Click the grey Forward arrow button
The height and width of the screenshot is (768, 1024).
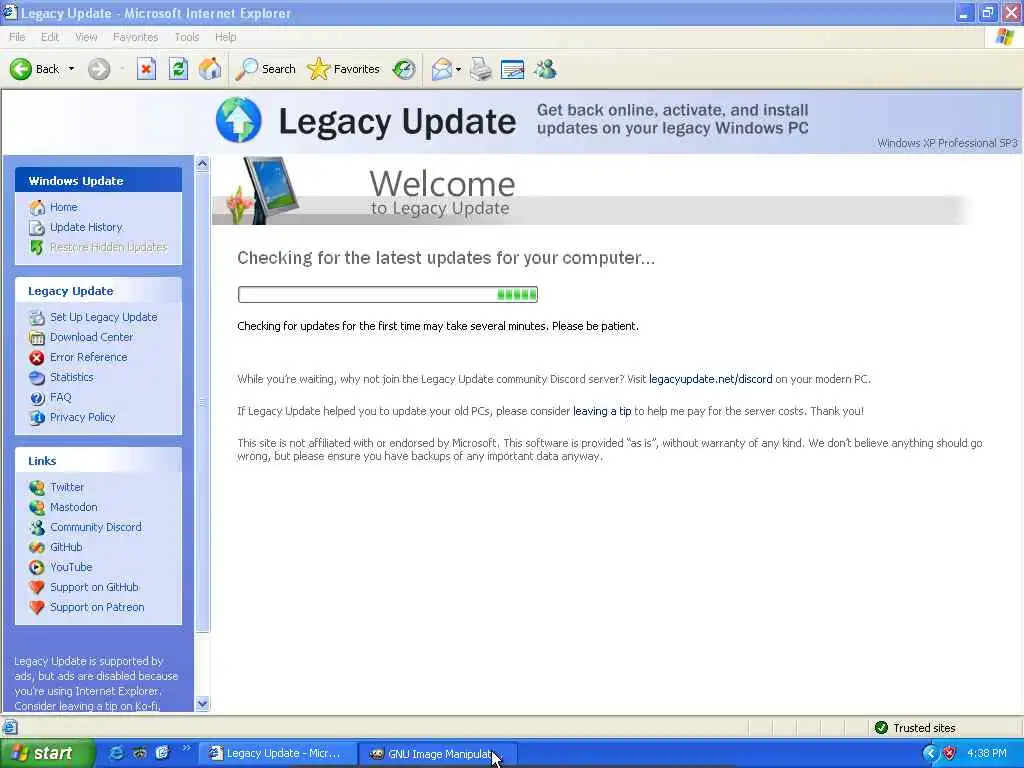point(99,69)
